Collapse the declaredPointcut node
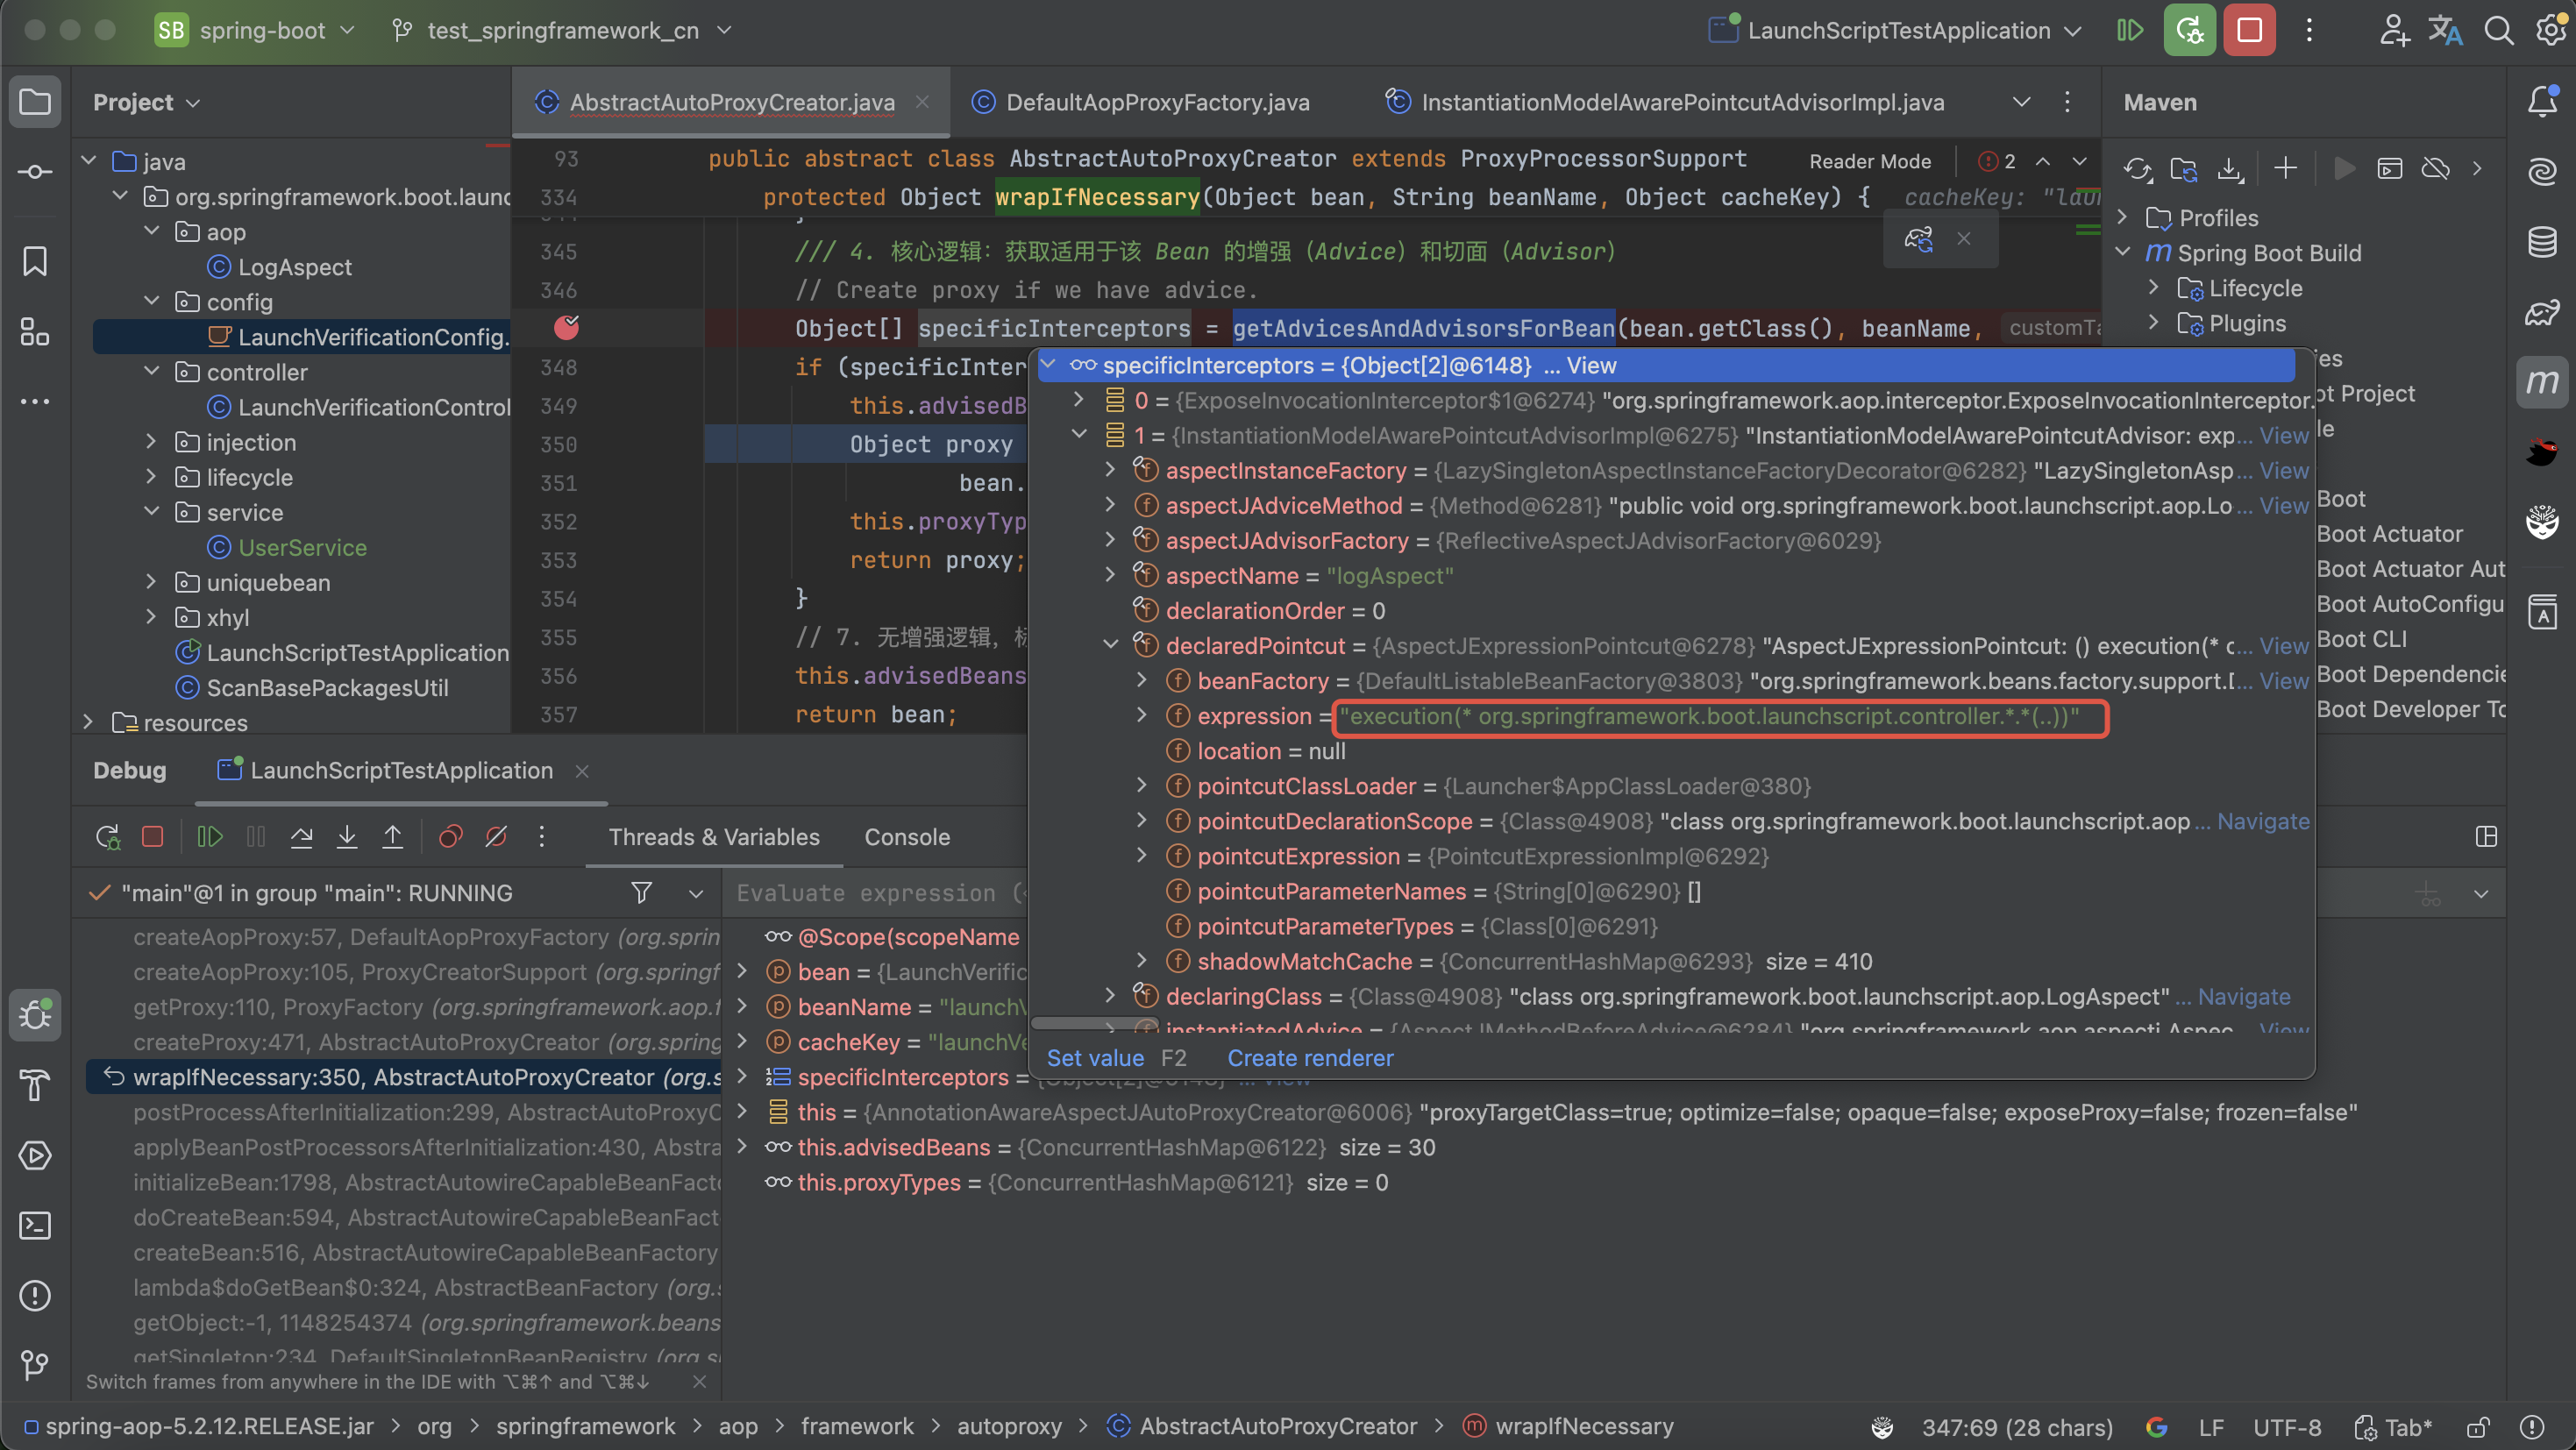This screenshot has height=1450, width=2576. (1110, 646)
